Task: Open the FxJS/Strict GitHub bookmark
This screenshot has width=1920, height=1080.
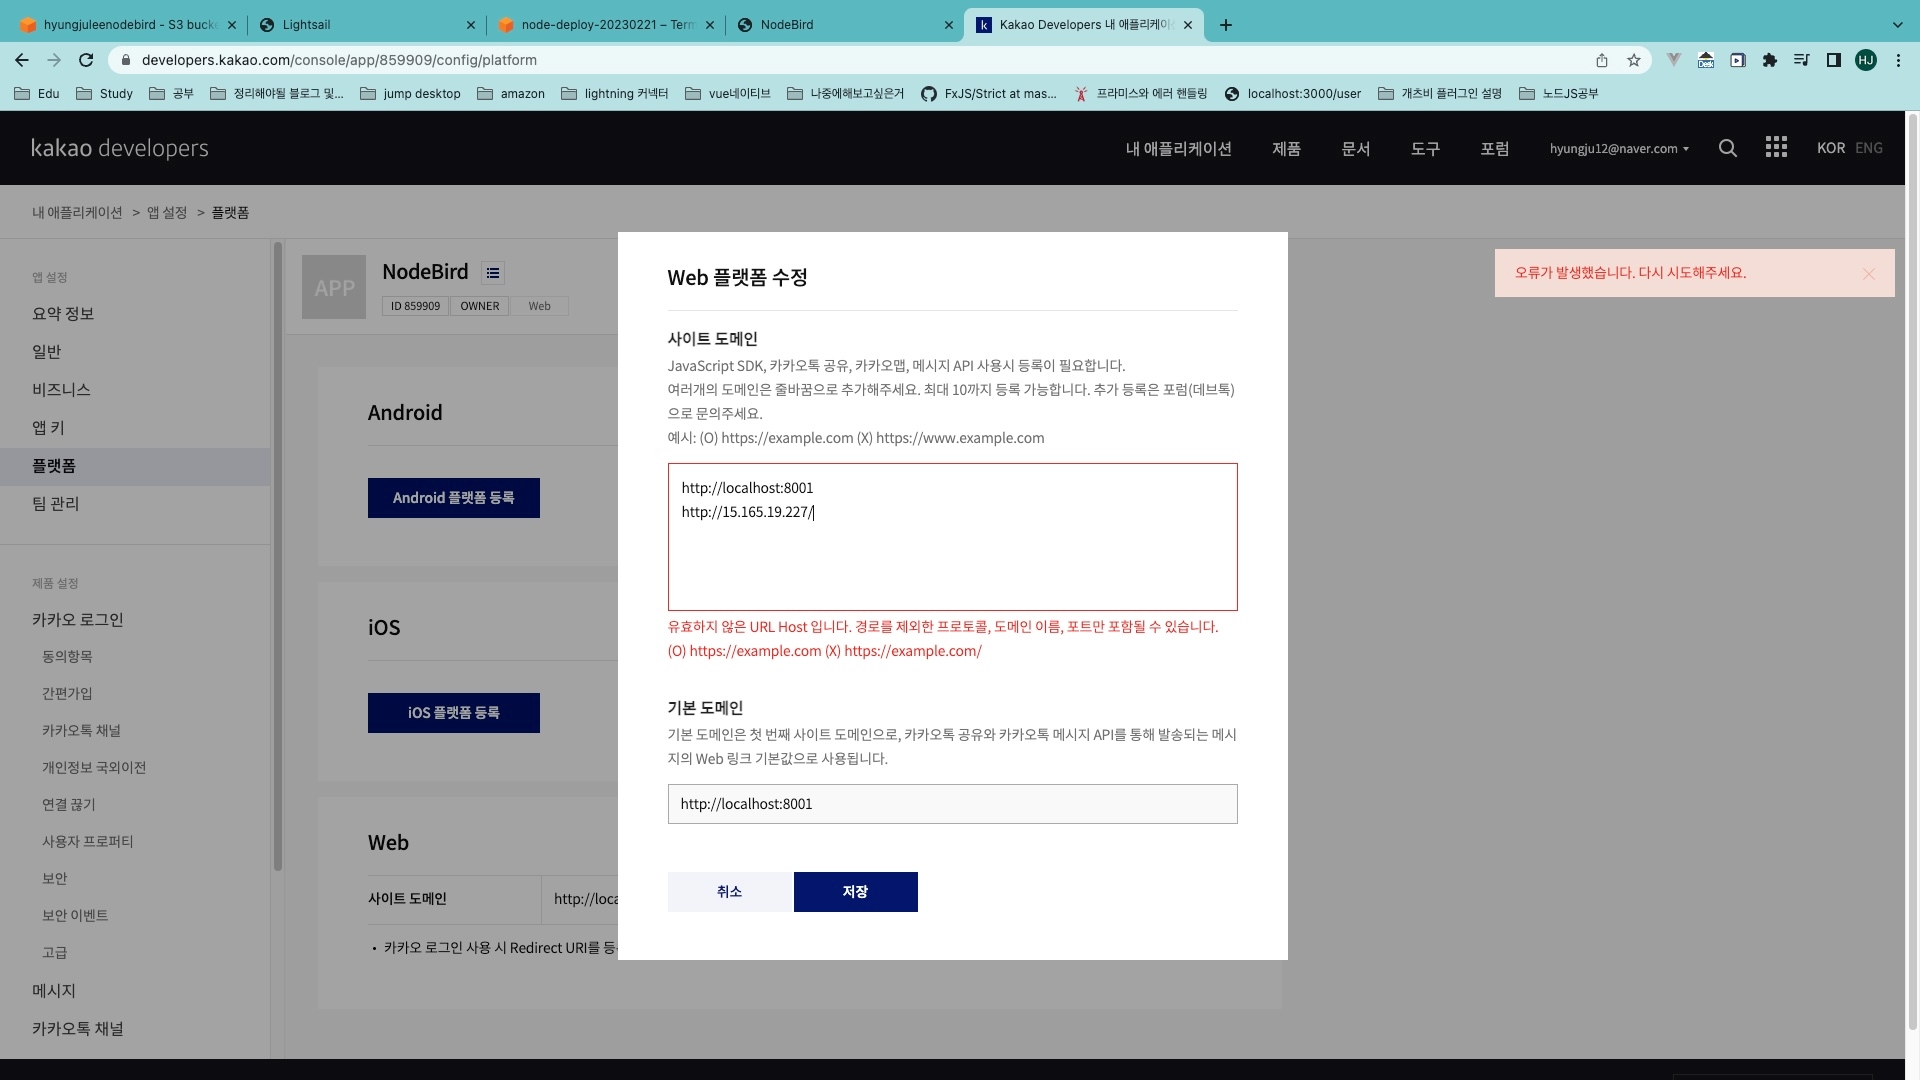Action: [988, 94]
